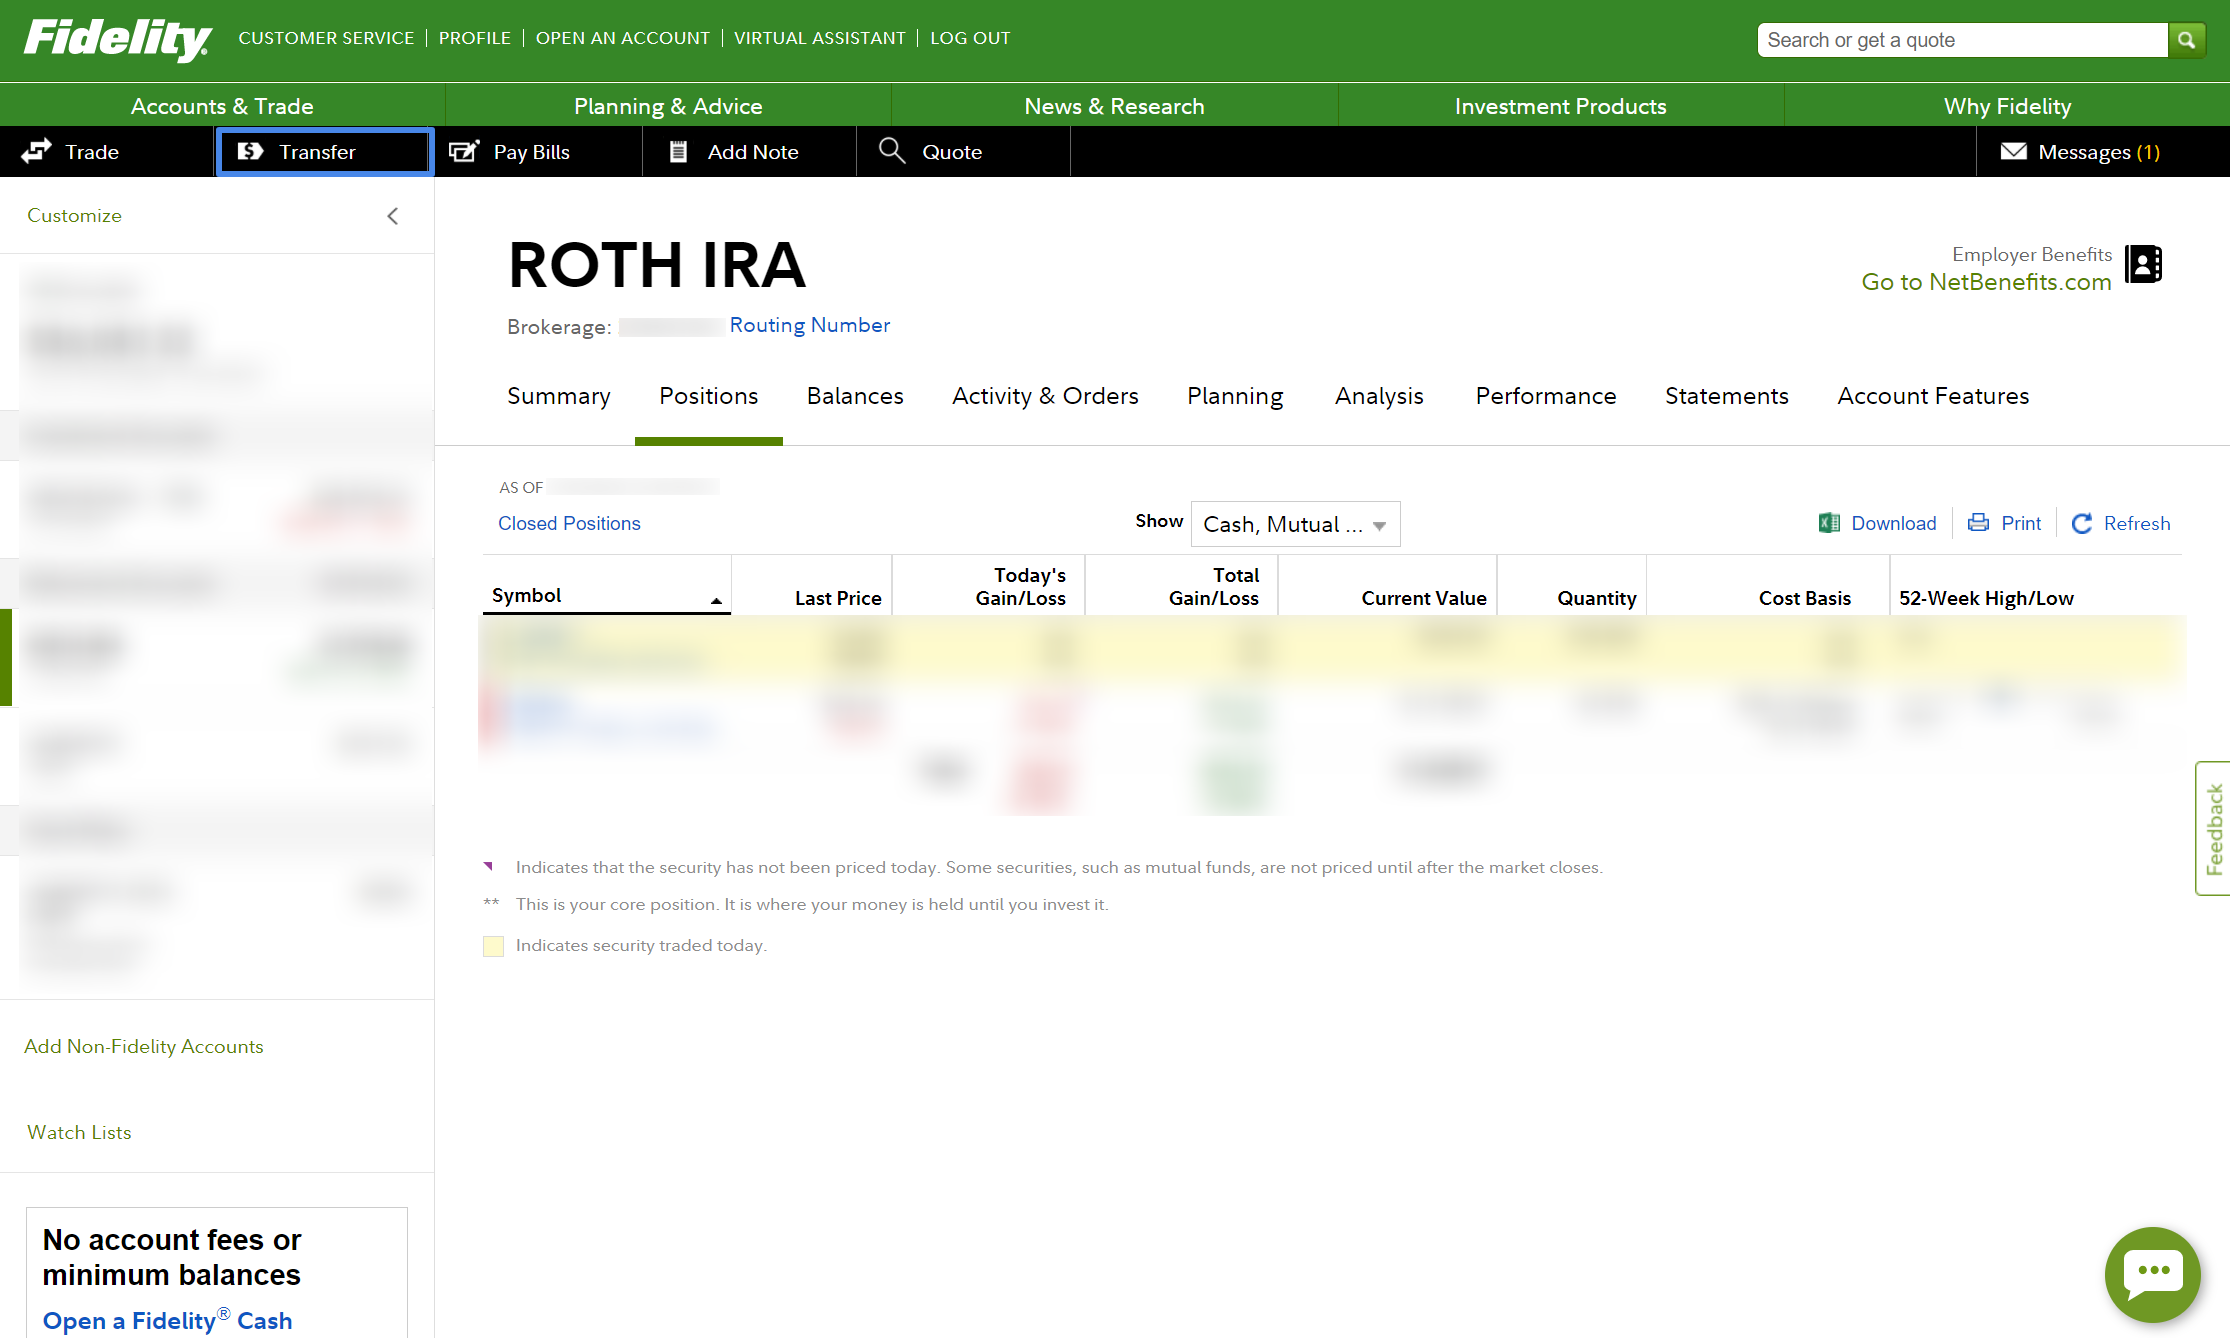Click the Search or get a quote field

pyautogui.click(x=1962, y=40)
